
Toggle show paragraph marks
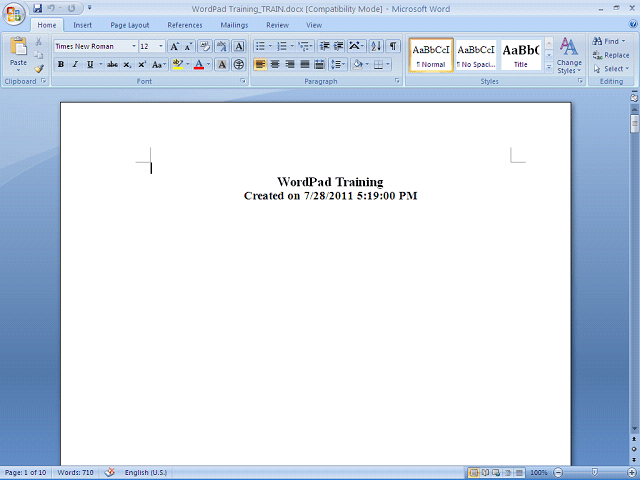(x=393, y=46)
